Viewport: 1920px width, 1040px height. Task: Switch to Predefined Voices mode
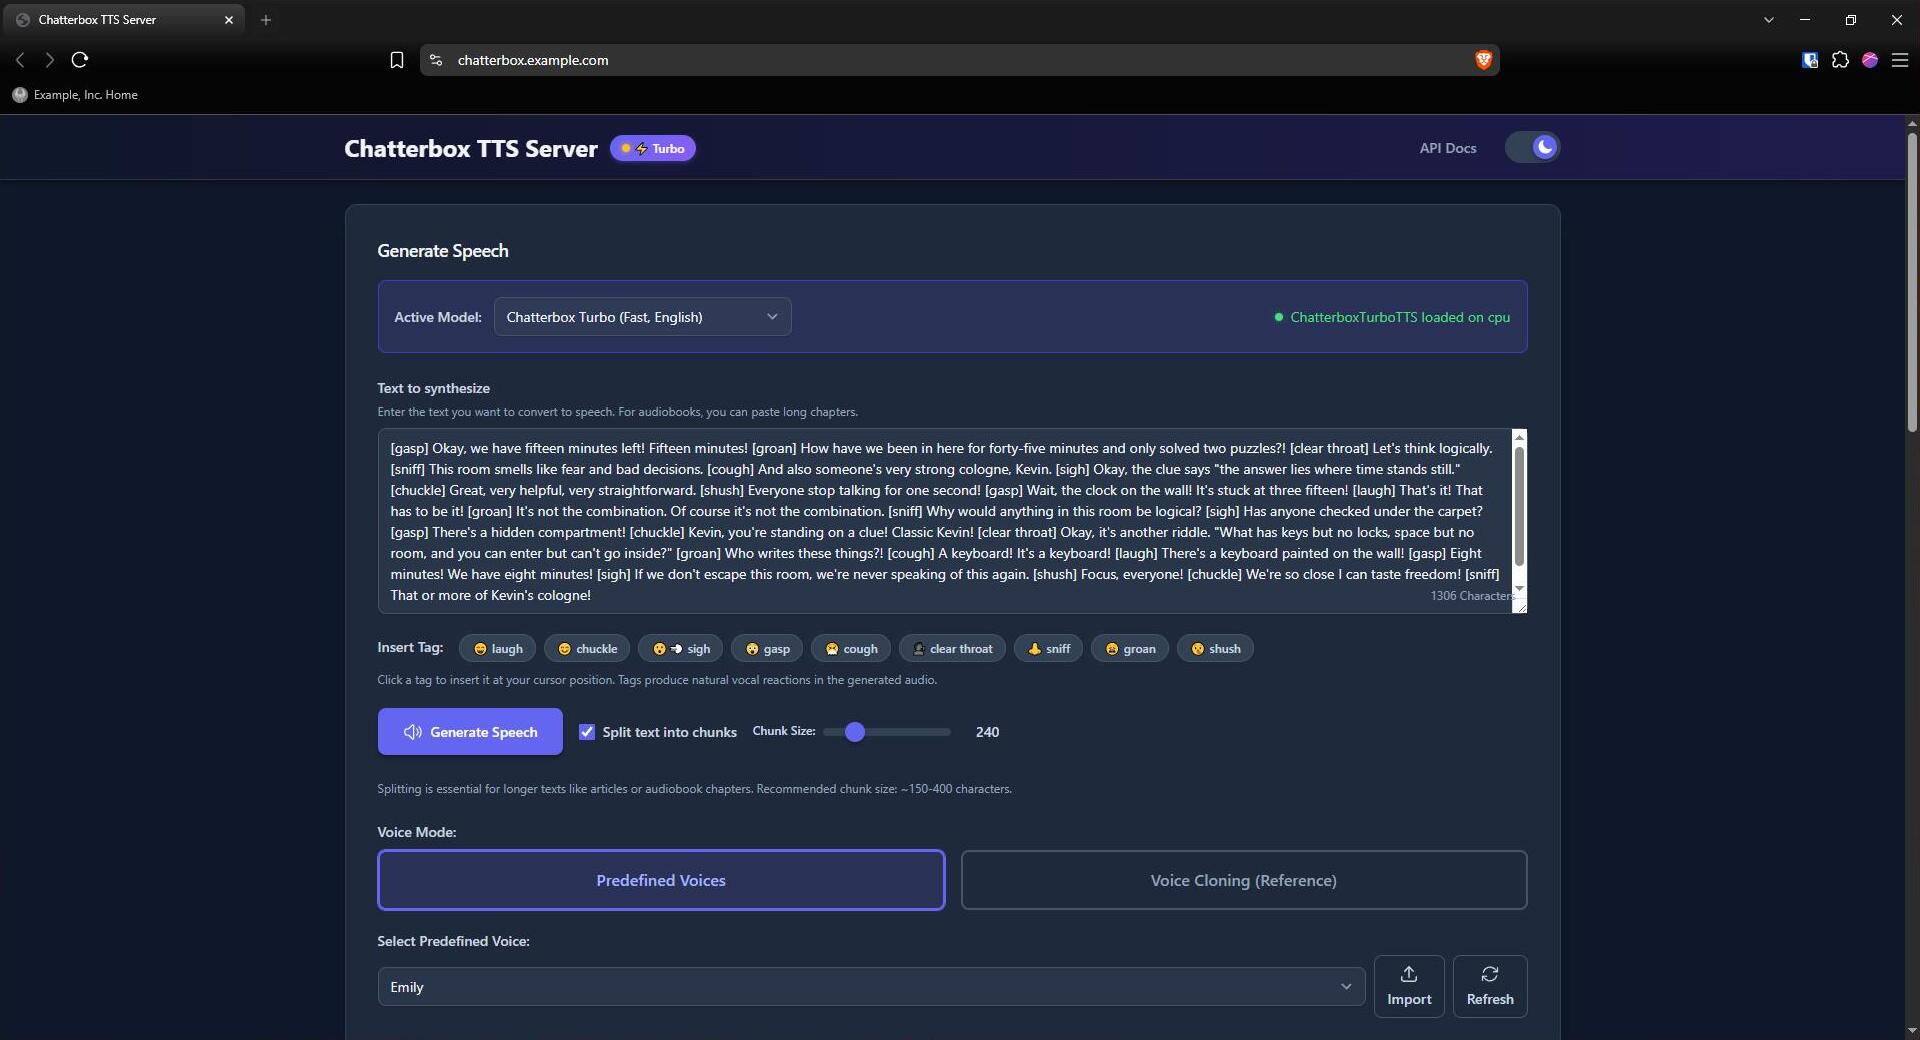tap(661, 880)
